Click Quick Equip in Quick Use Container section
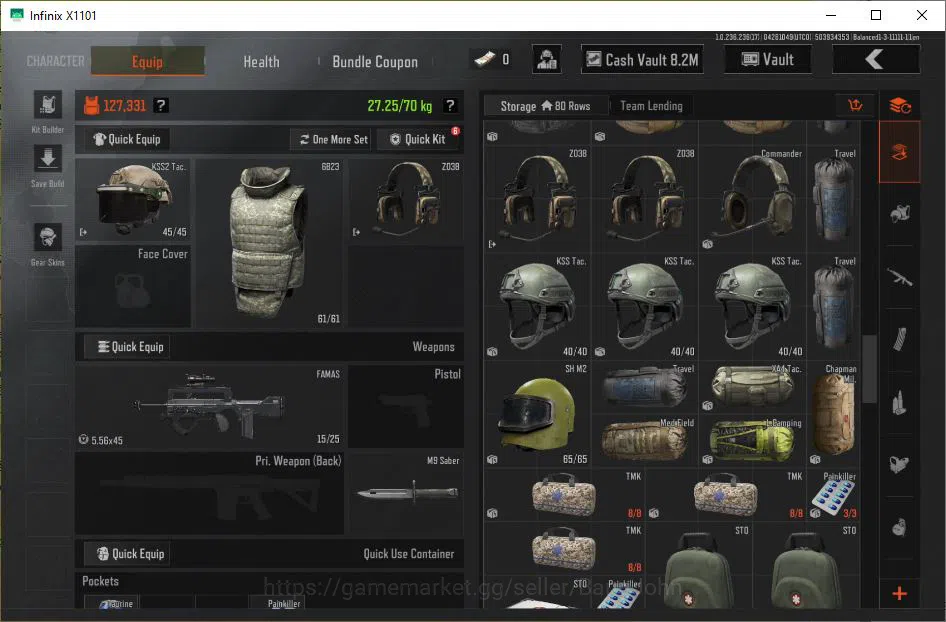Image resolution: width=946 pixels, height=622 pixels. tap(127, 554)
